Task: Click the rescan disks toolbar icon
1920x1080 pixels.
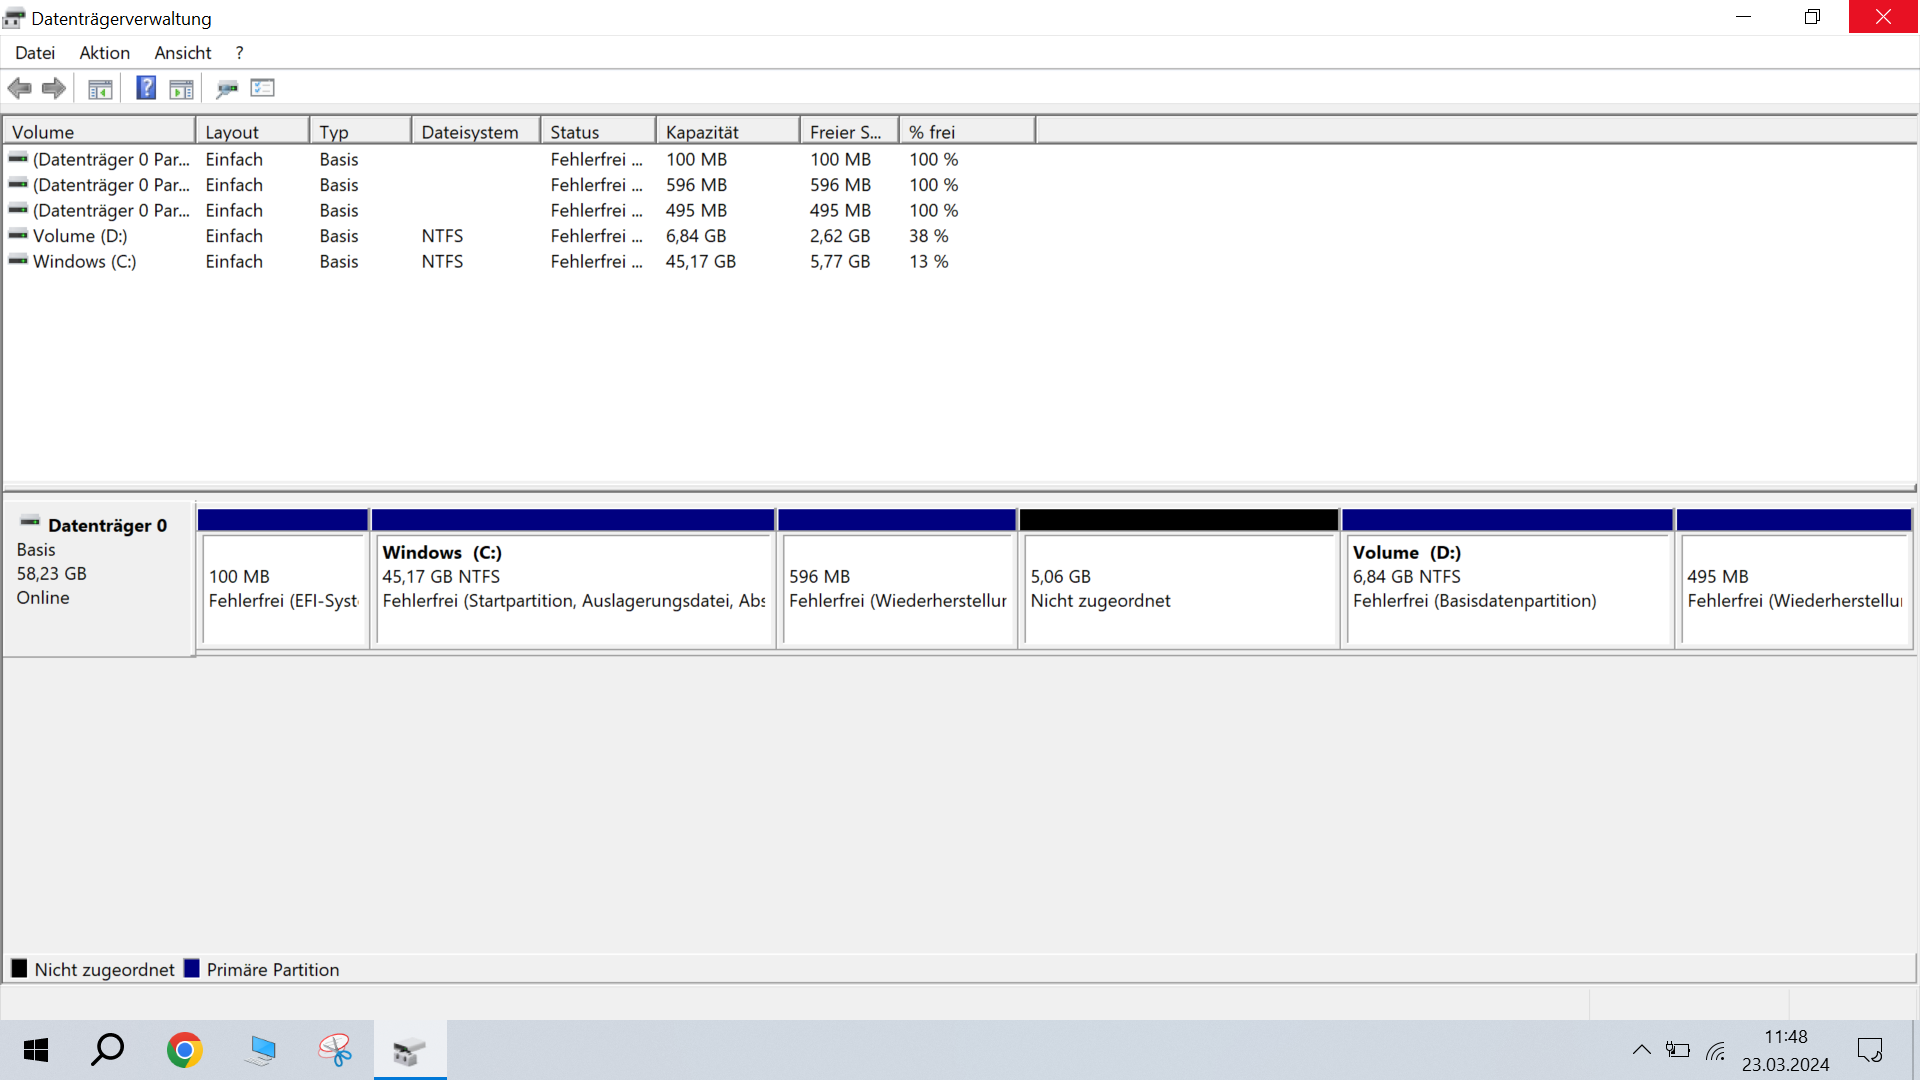Action: pyautogui.click(x=227, y=89)
